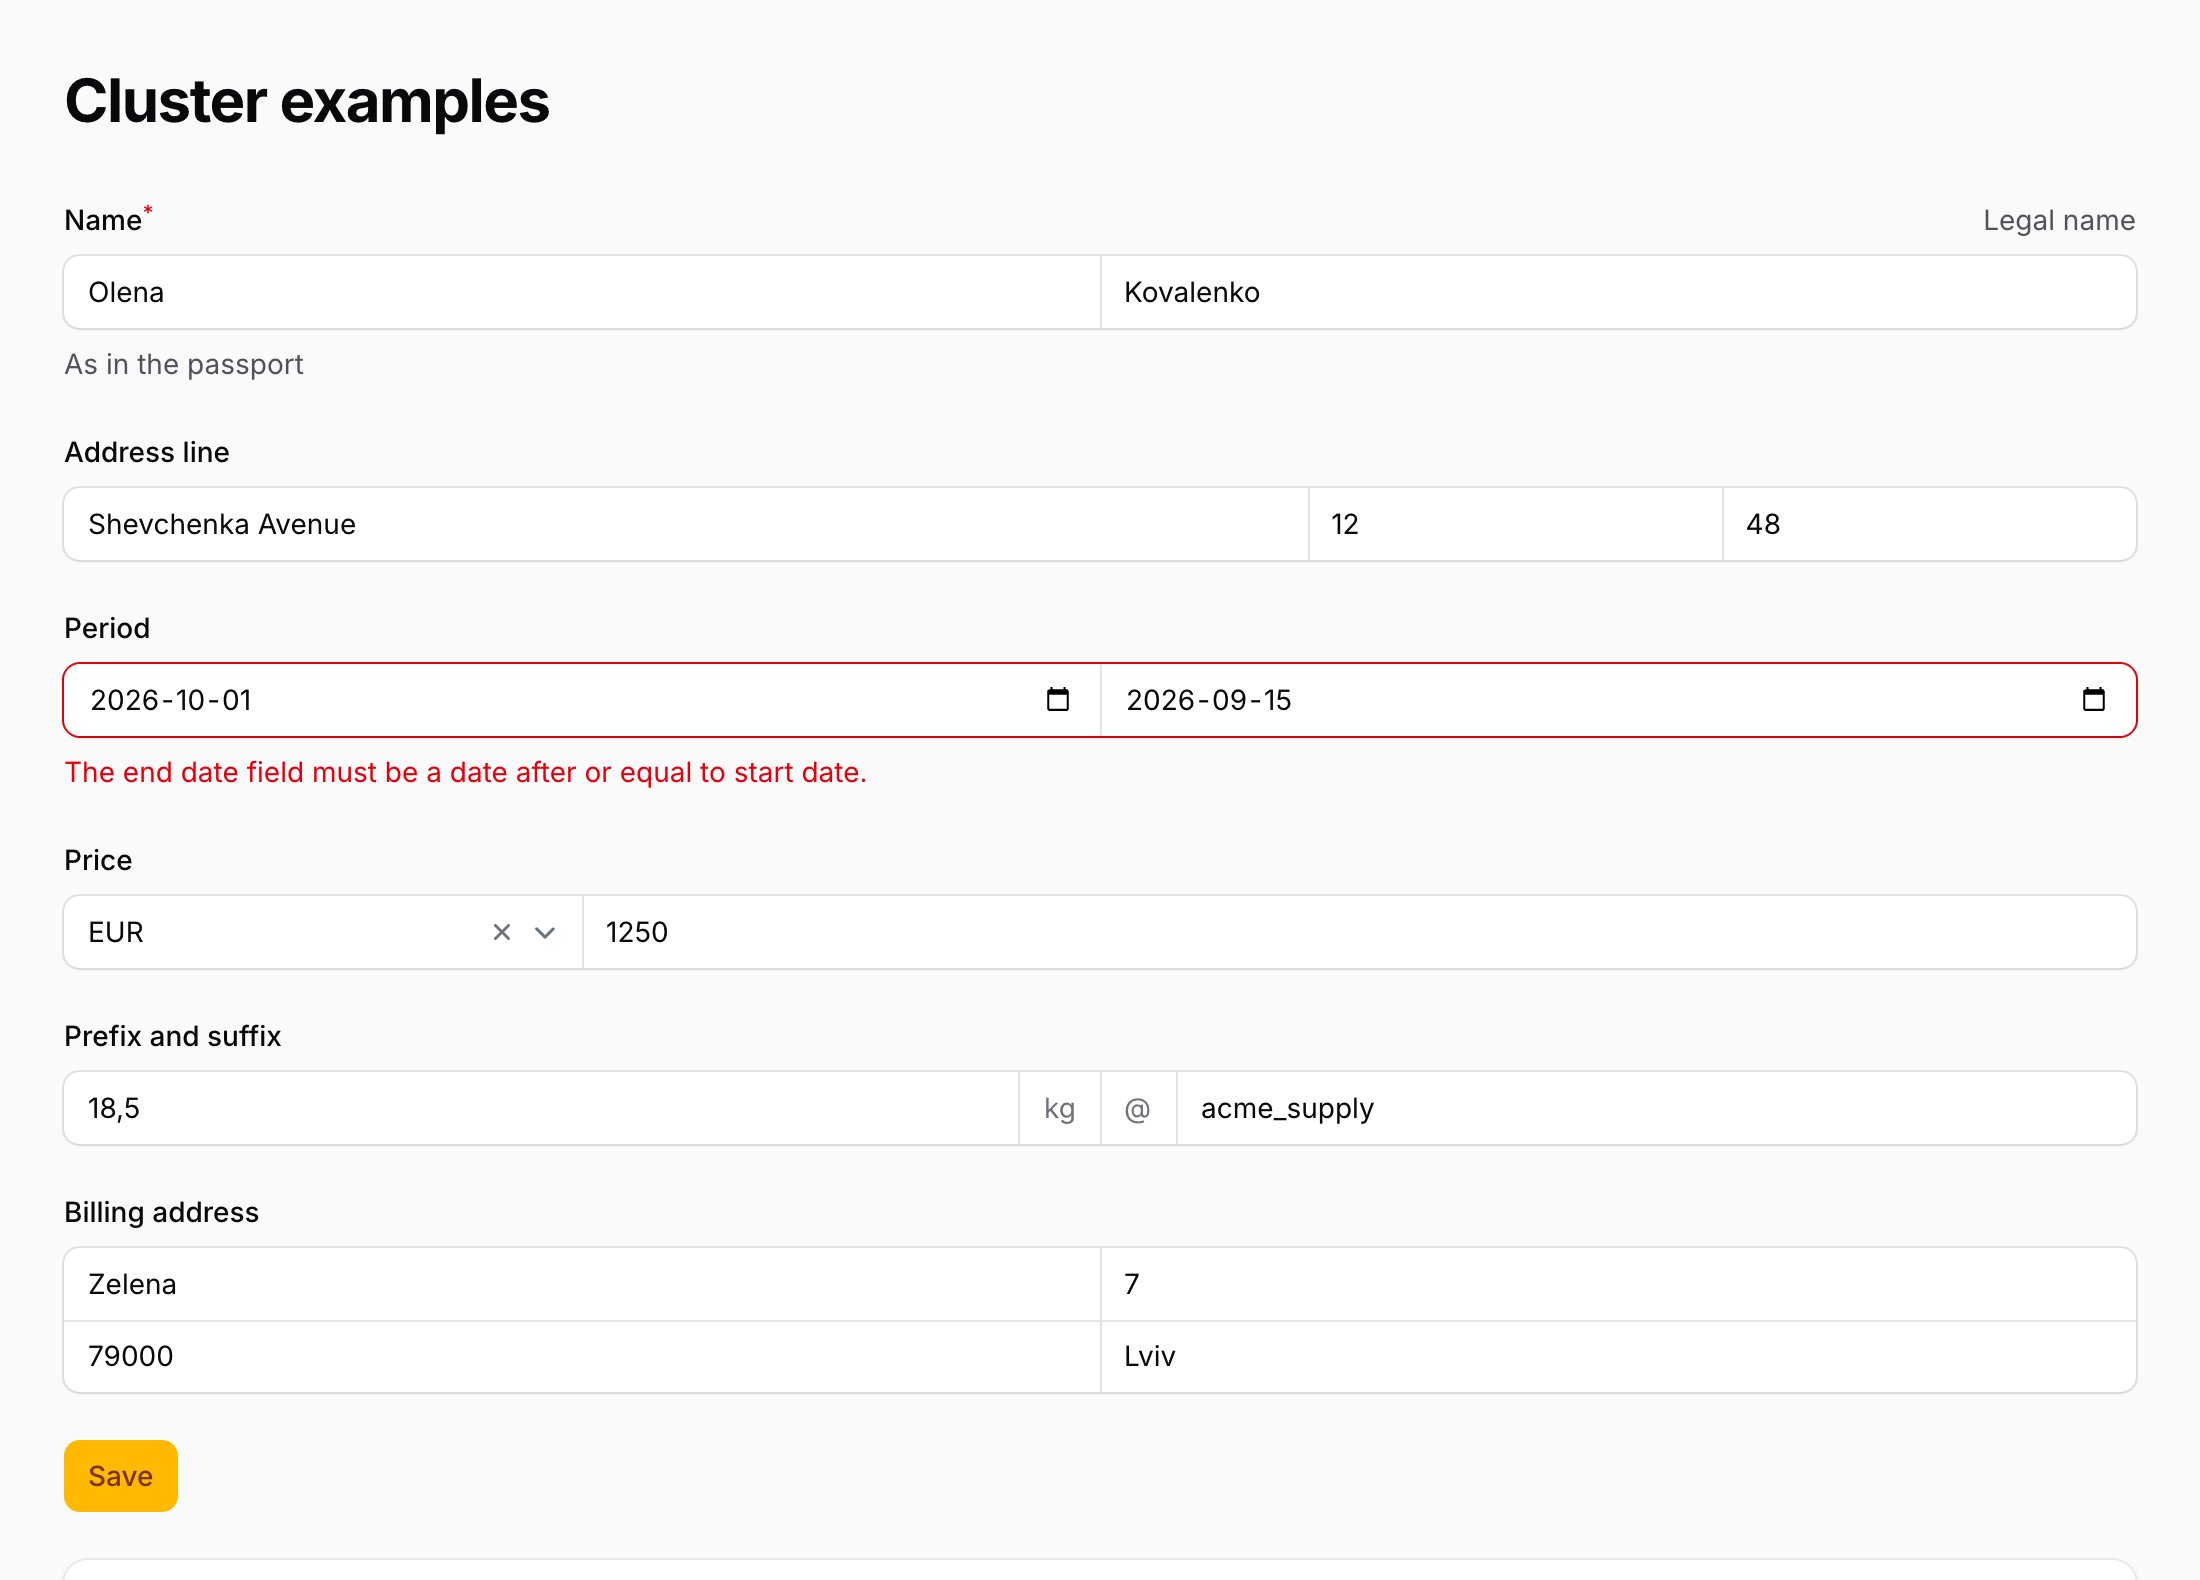
Task: Focus the last name field containing Kovalenko
Action: [1618, 292]
